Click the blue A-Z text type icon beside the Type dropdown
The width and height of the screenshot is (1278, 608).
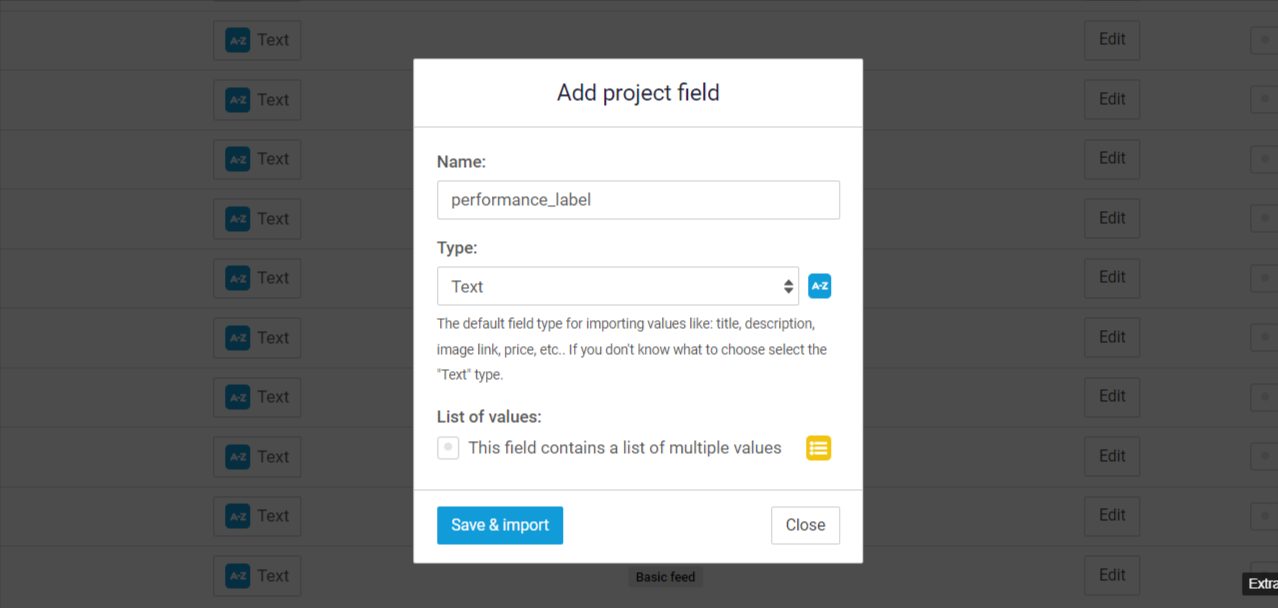click(x=819, y=286)
